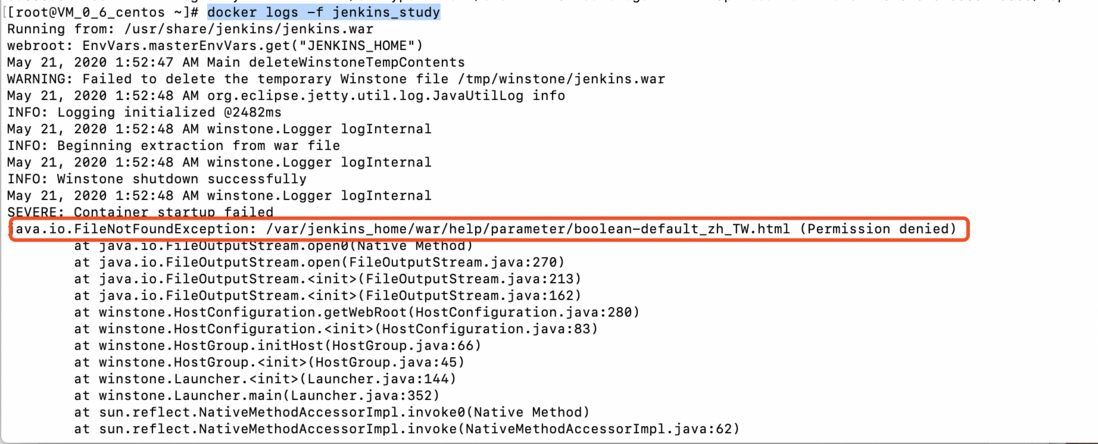Click the 'Launcher.<init>(Launcher.java:144)' line

click(265, 379)
